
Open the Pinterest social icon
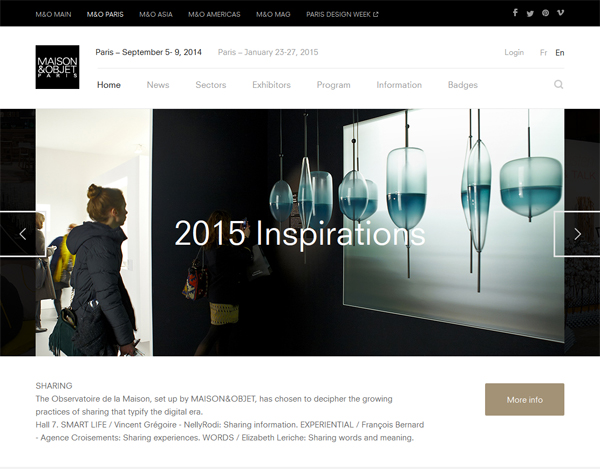click(x=545, y=13)
